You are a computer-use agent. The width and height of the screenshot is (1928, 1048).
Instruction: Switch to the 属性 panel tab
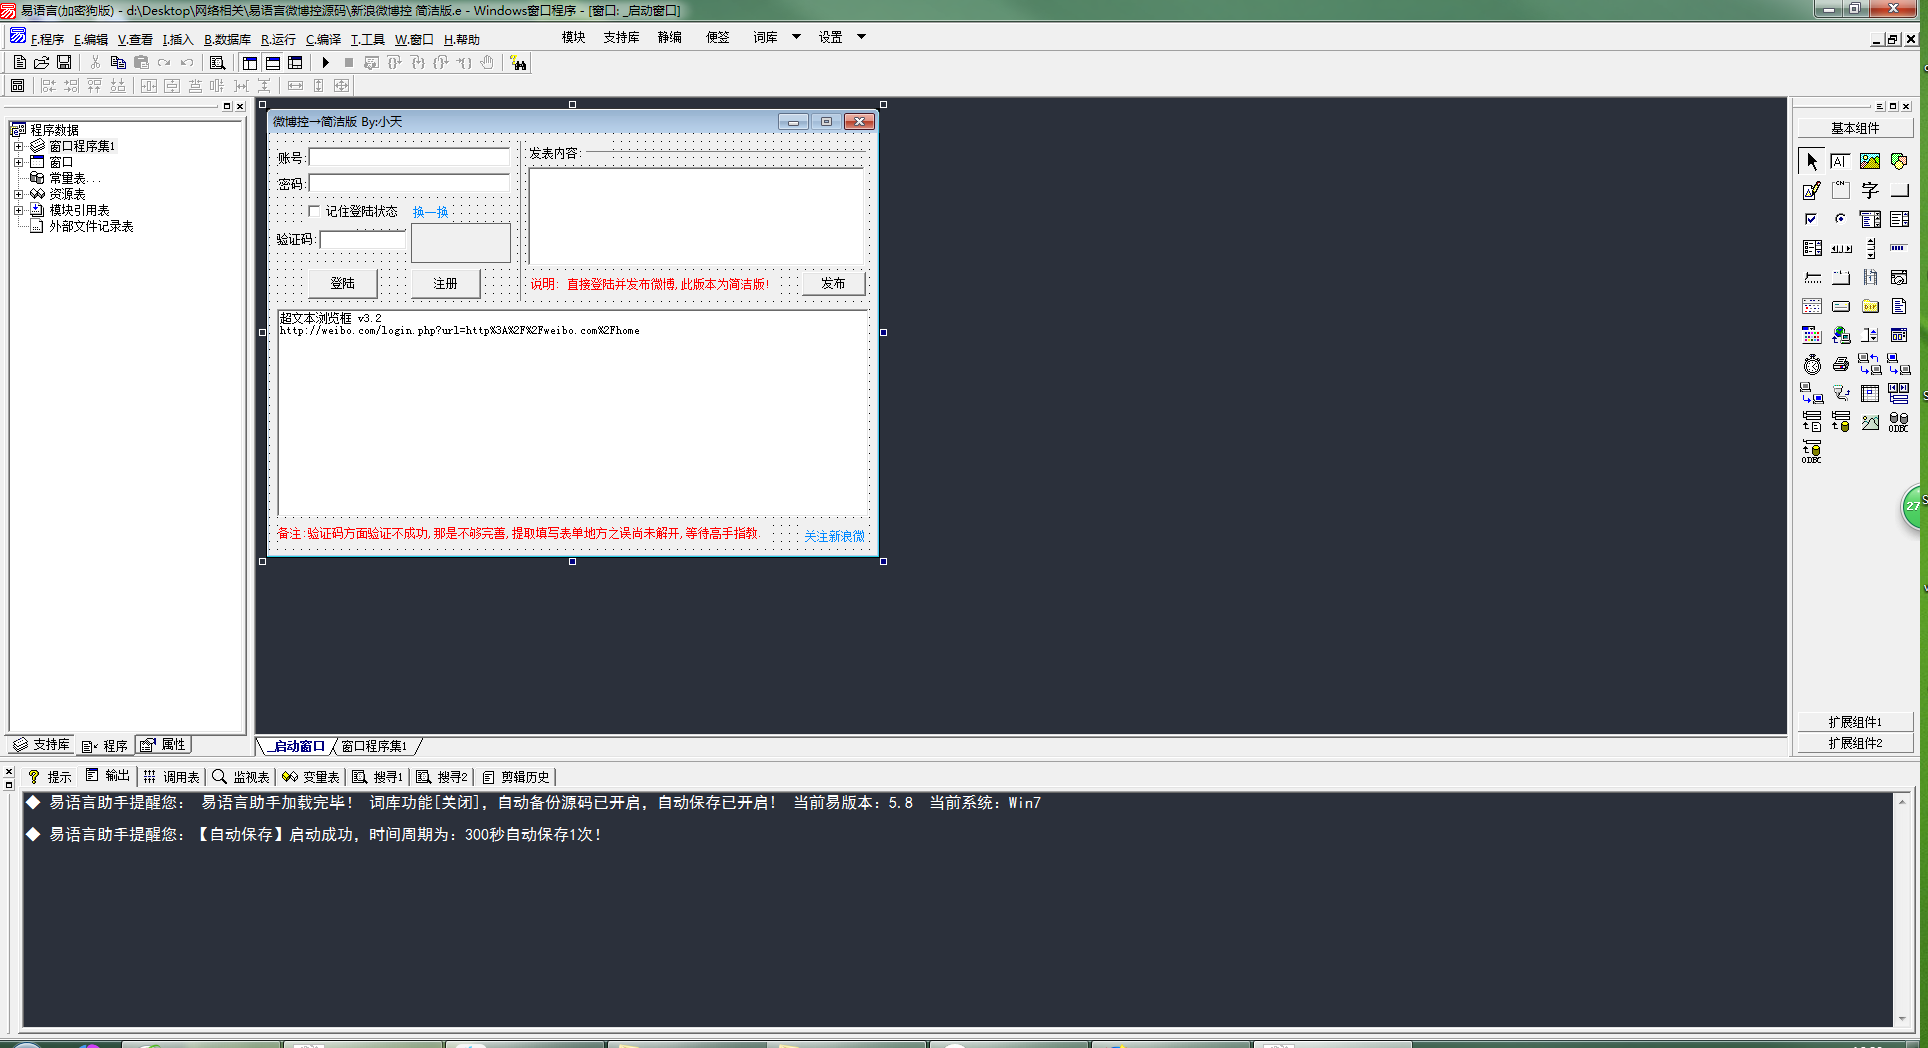pos(164,745)
